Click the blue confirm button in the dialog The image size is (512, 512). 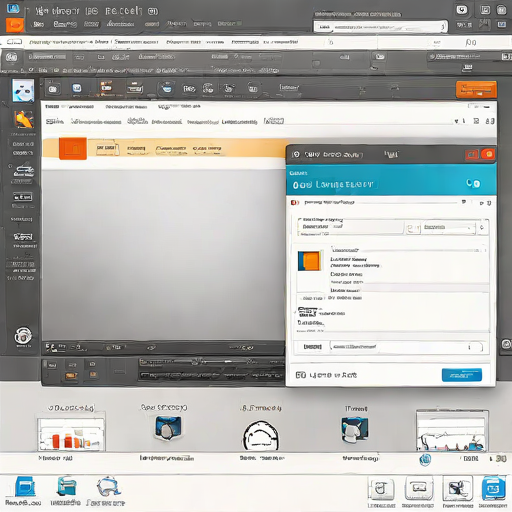coord(462,375)
